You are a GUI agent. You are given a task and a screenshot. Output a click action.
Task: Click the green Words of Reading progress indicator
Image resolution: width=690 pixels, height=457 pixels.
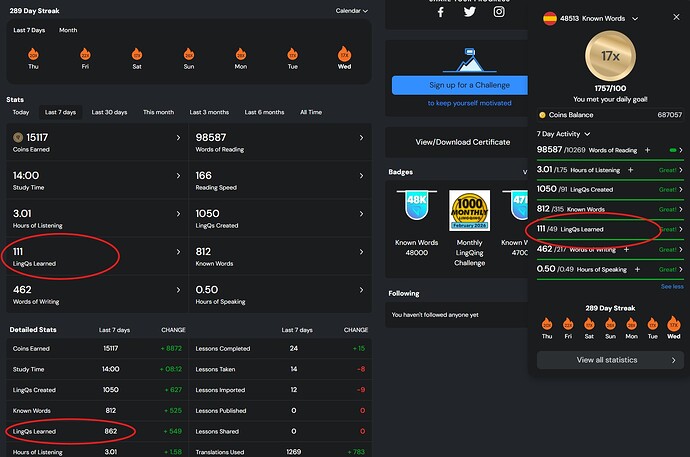673,150
